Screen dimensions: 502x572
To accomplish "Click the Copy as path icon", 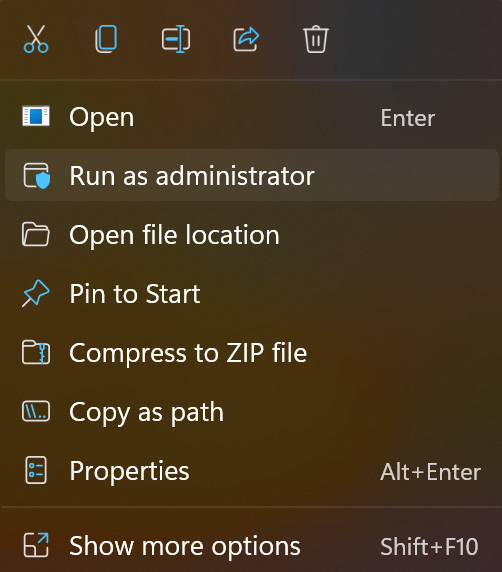I will [x=36, y=411].
